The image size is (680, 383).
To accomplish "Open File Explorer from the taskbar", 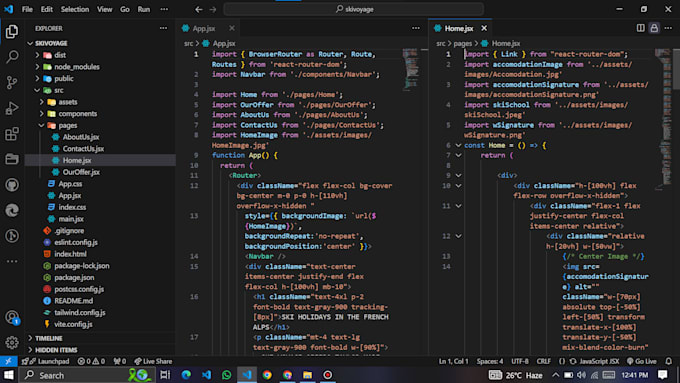I will 307,375.
